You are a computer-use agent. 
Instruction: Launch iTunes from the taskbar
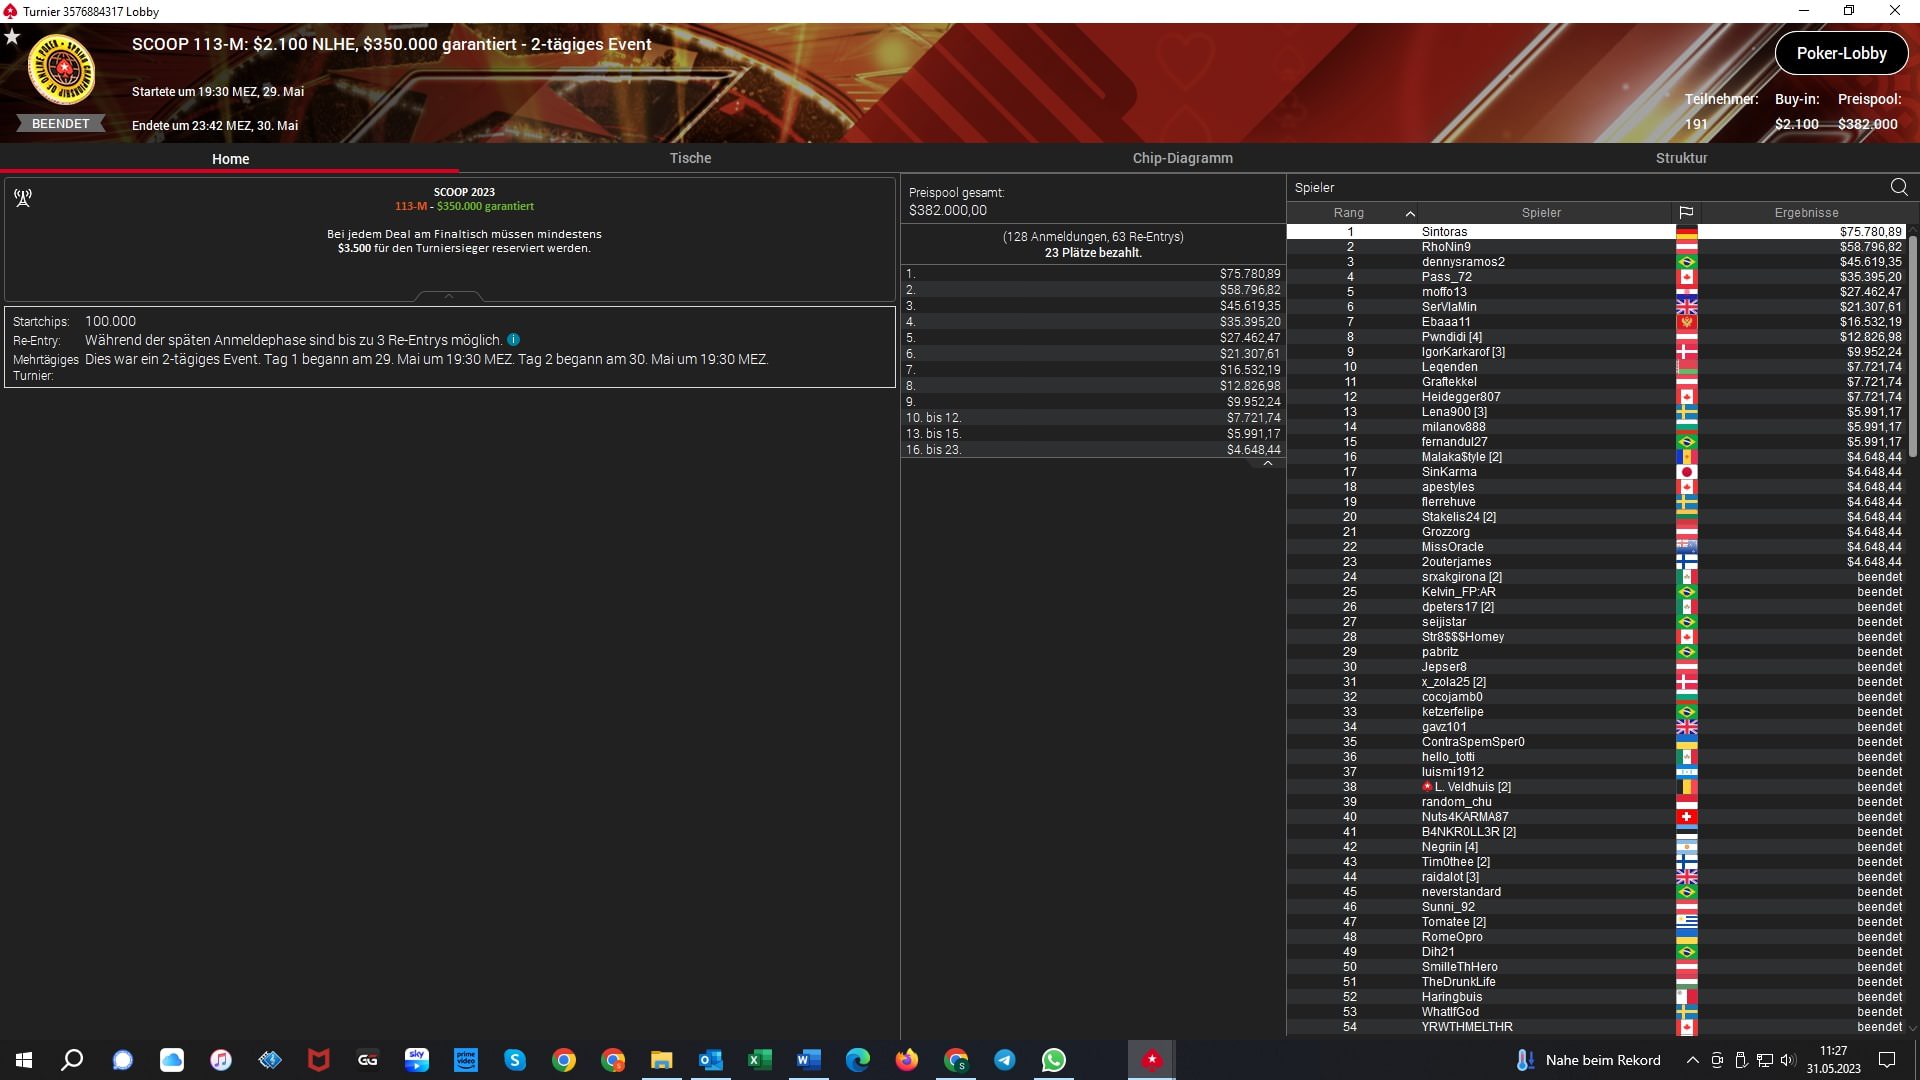click(x=221, y=1060)
